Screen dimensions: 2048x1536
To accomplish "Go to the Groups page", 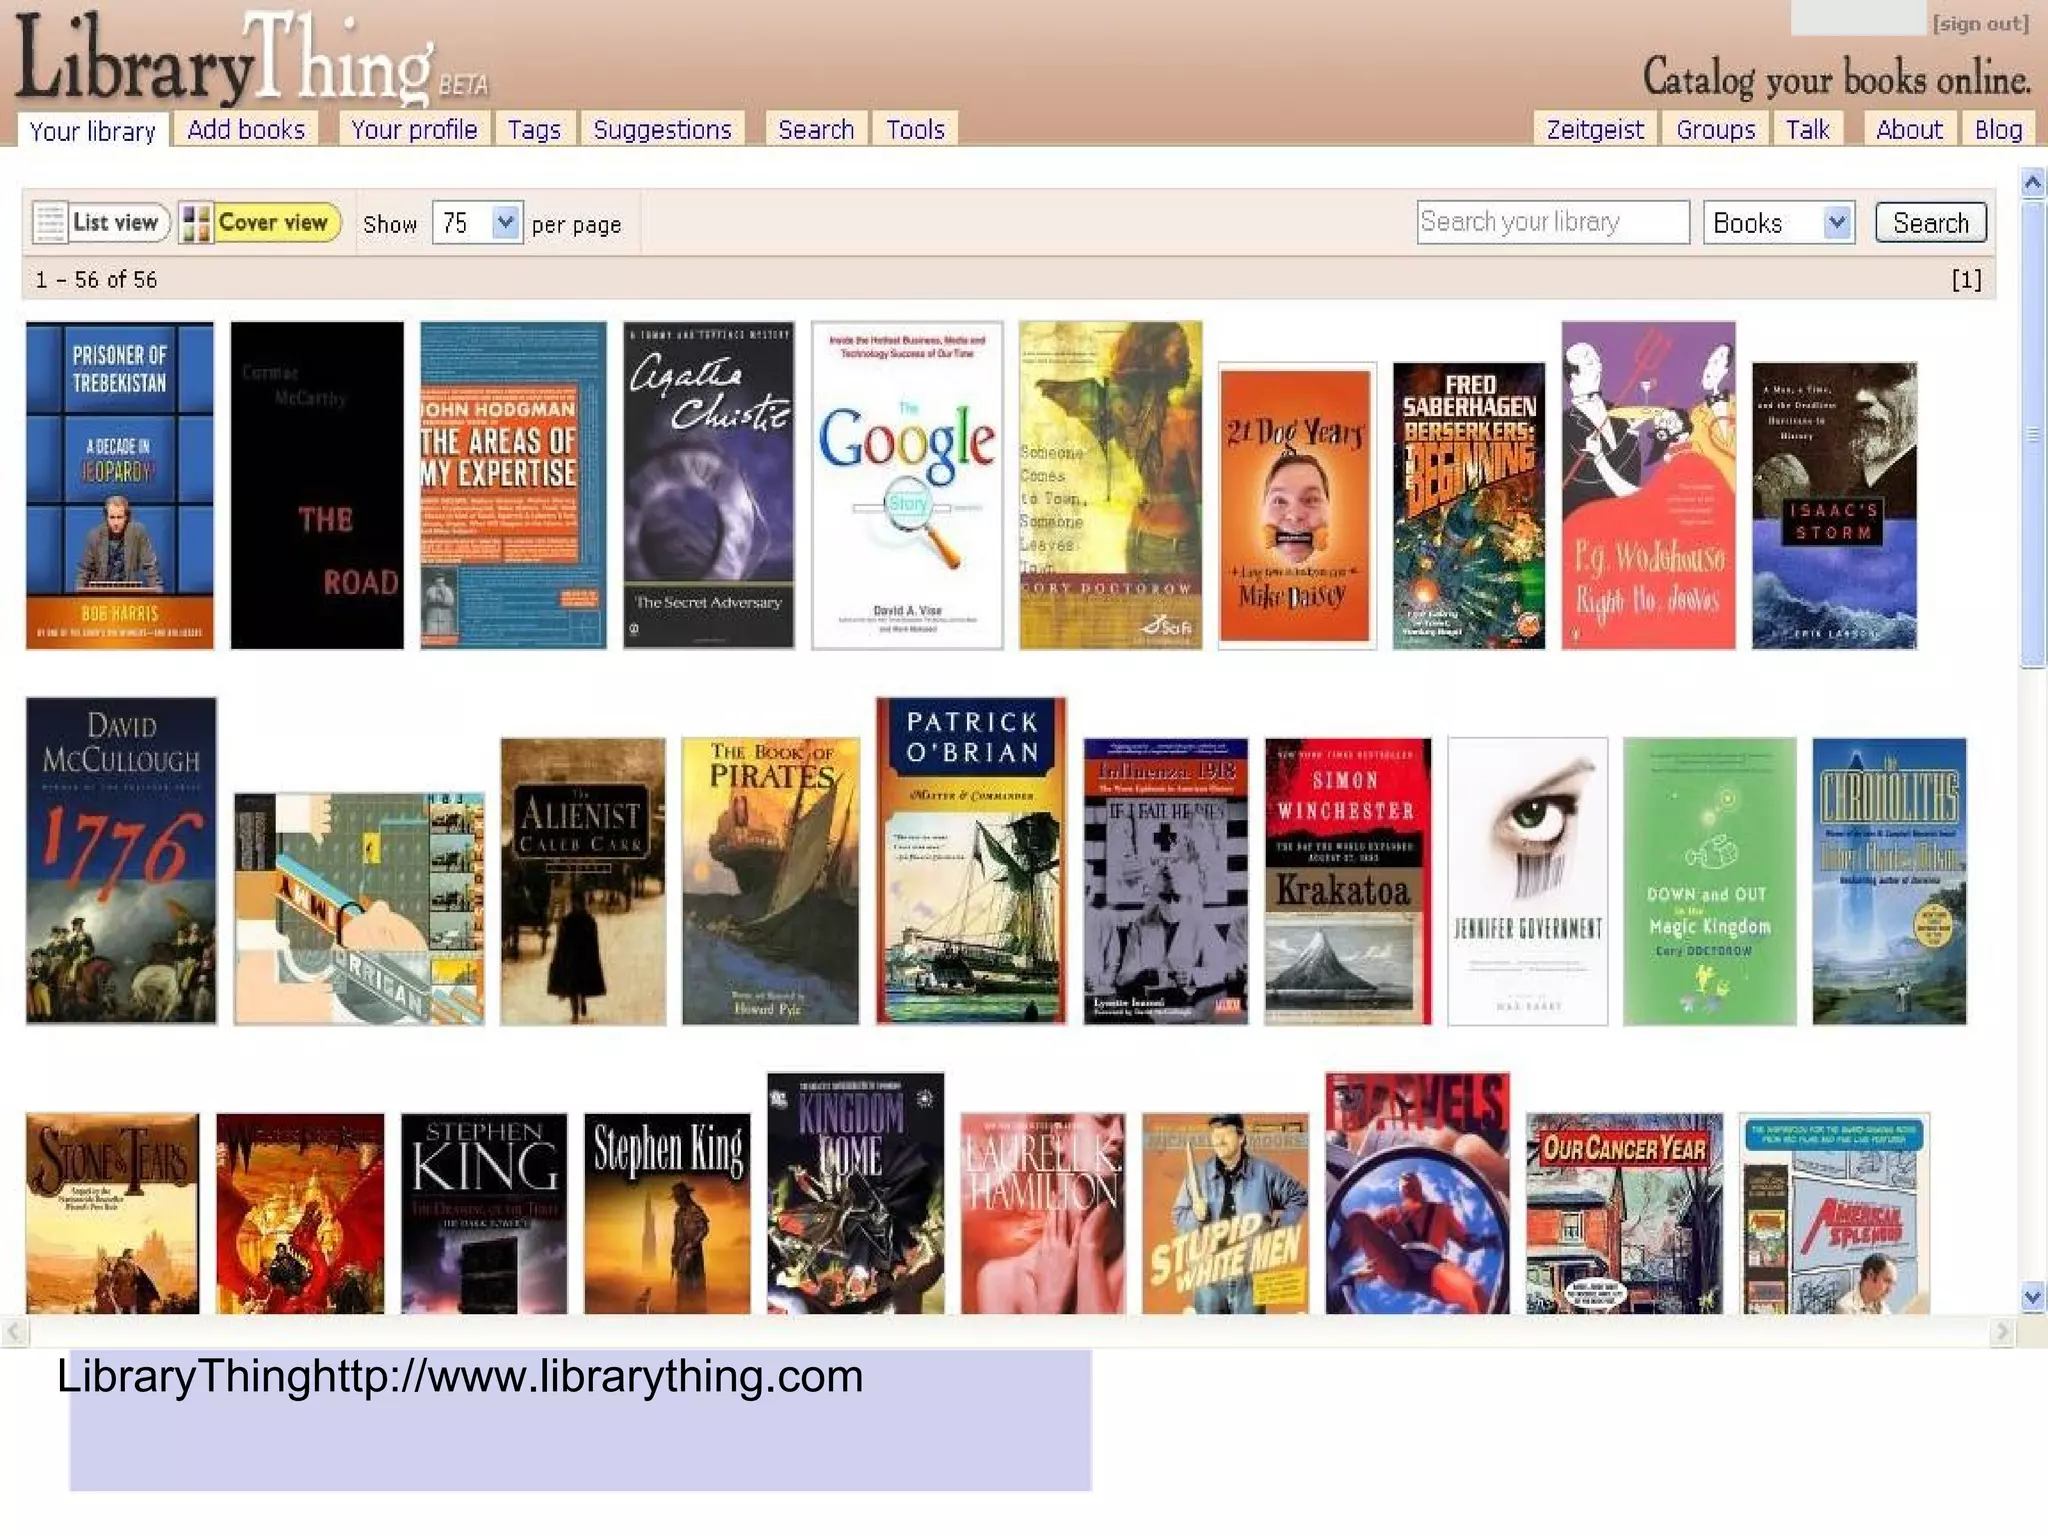I will 1715,130.
